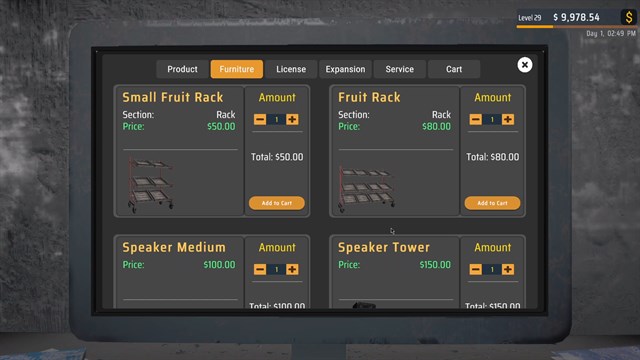Switch to the Product tab

(x=182, y=69)
